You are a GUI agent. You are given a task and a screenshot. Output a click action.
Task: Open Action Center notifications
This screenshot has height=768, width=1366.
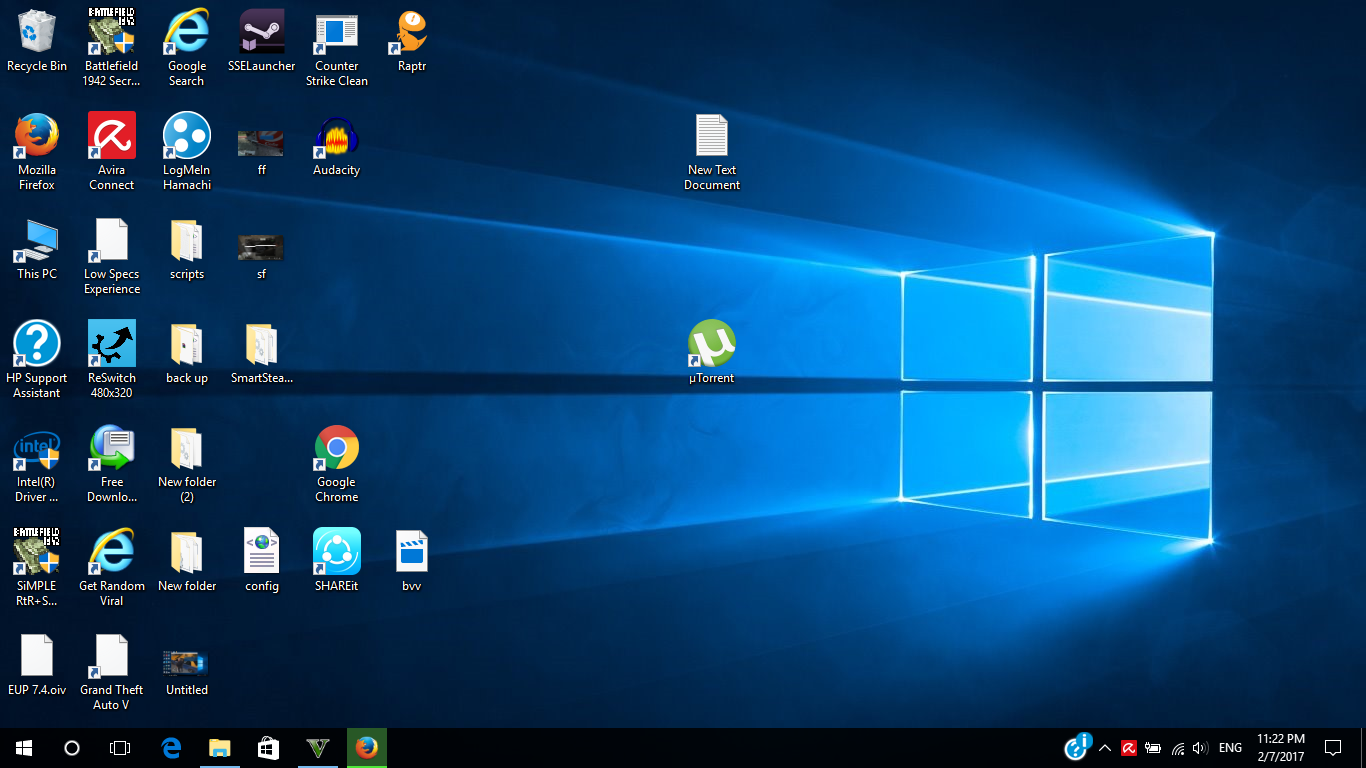[x=1333, y=748]
